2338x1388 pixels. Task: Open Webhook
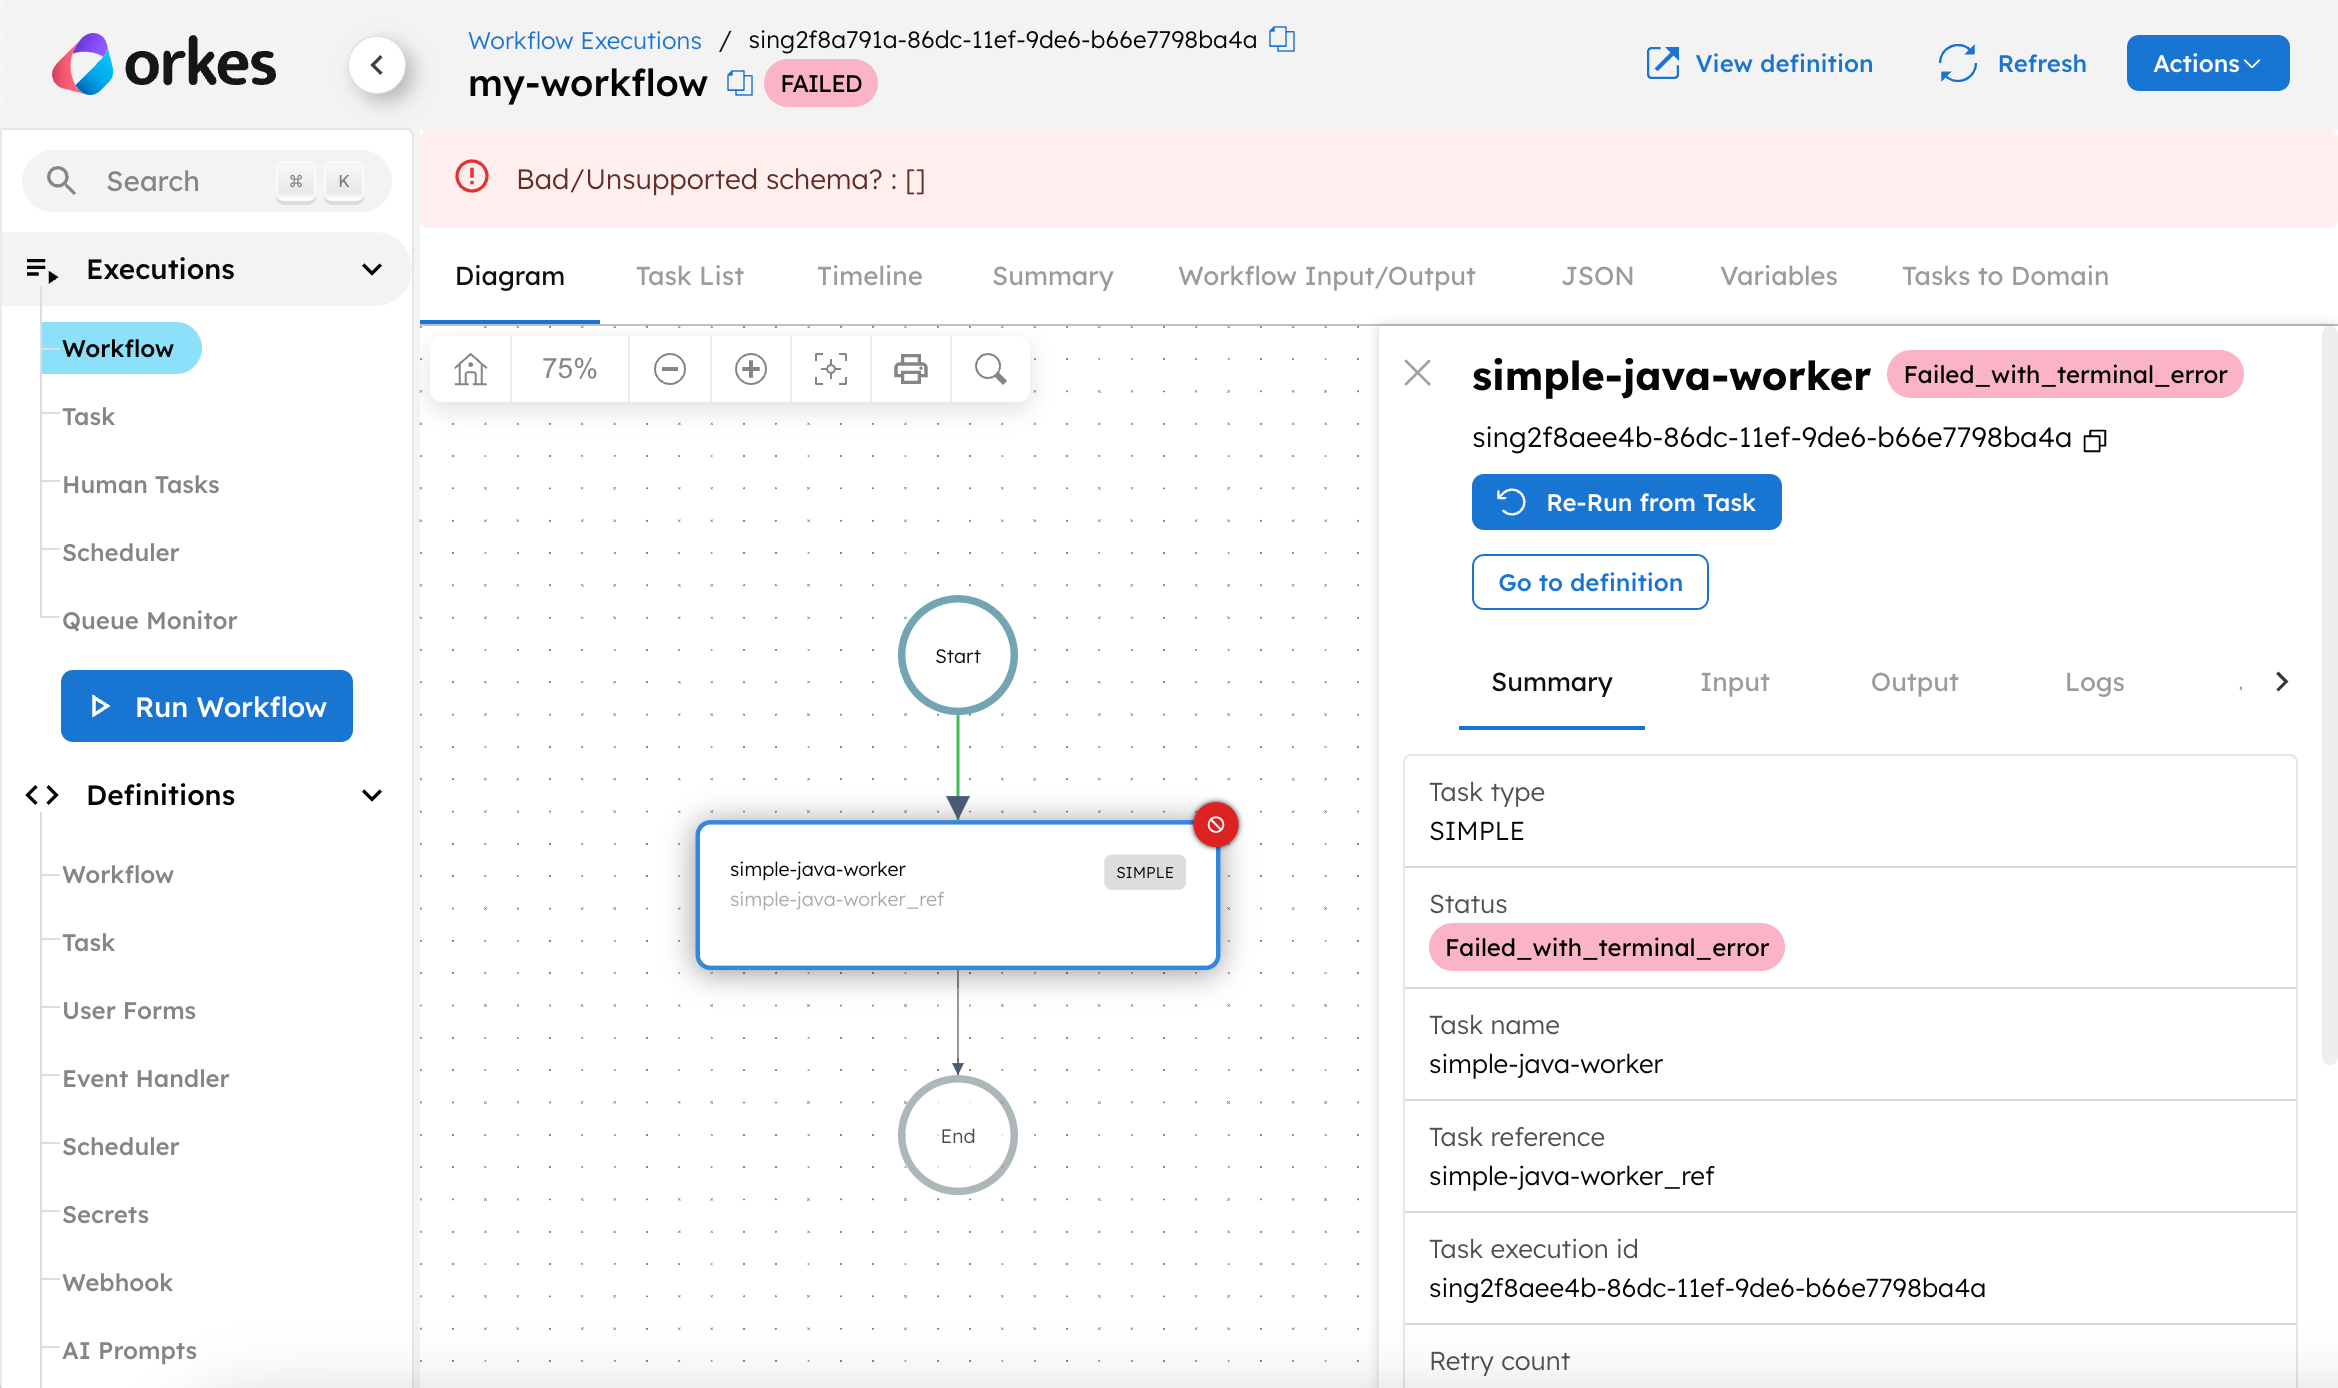pyautogui.click(x=118, y=1282)
